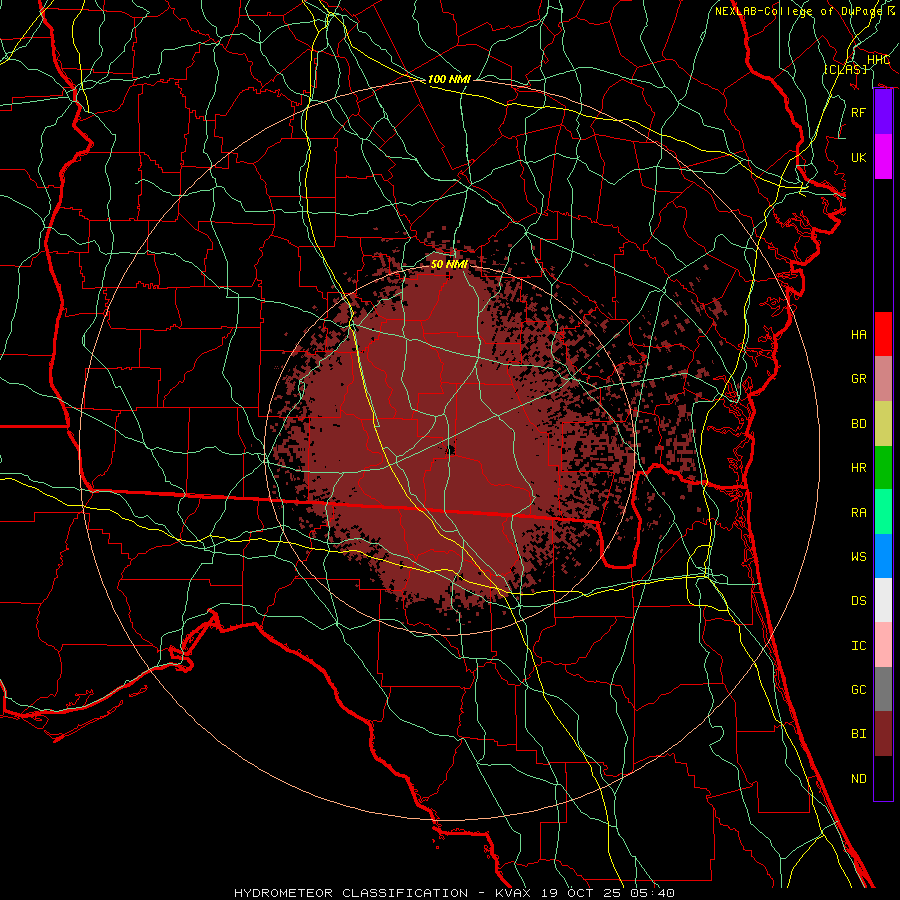Click the BI brown legend swatch
The width and height of the screenshot is (900, 900).
pyautogui.click(x=883, y=734)
